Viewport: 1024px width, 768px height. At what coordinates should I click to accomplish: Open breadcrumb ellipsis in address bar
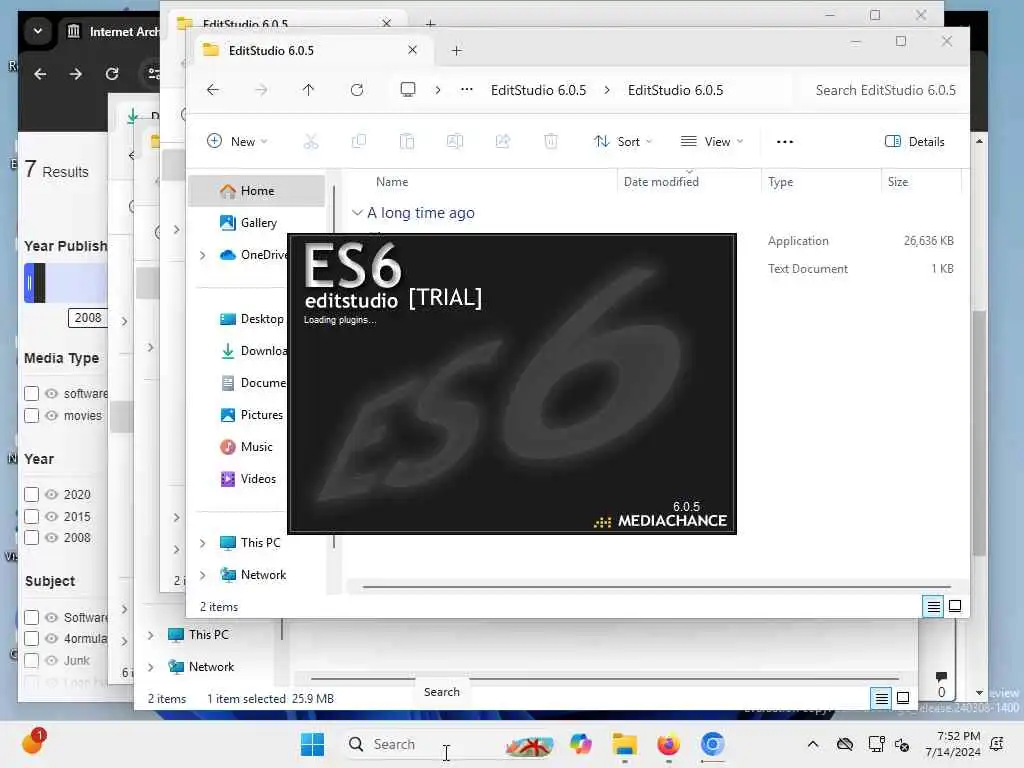pyautogui.click(x=466, y=90)
